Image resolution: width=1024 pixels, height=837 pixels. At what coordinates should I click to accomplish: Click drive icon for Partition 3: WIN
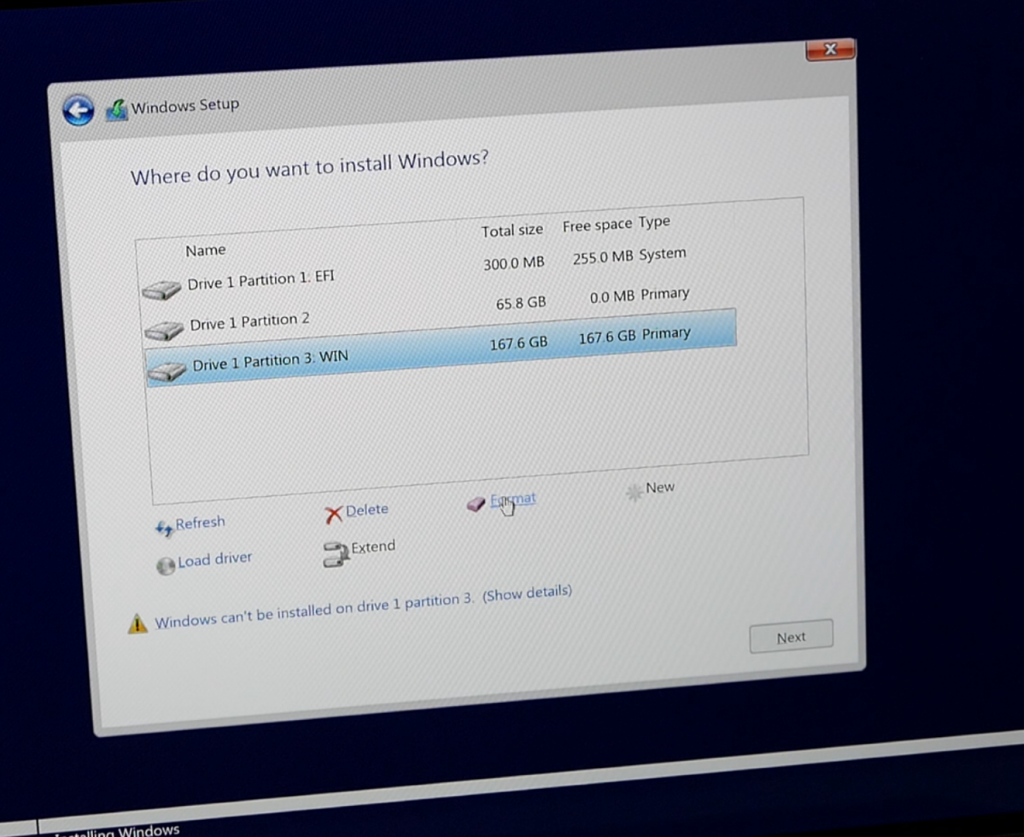click(167, 371)
